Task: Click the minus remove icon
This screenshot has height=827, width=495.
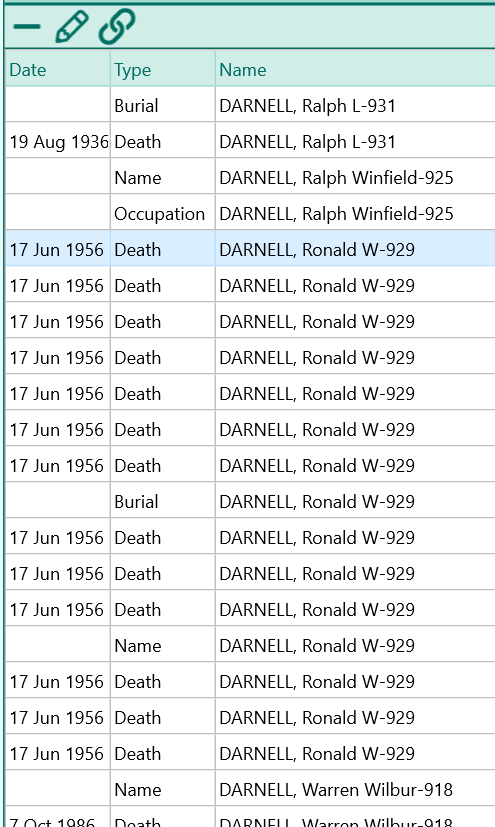Action: (x=27, y=26)
